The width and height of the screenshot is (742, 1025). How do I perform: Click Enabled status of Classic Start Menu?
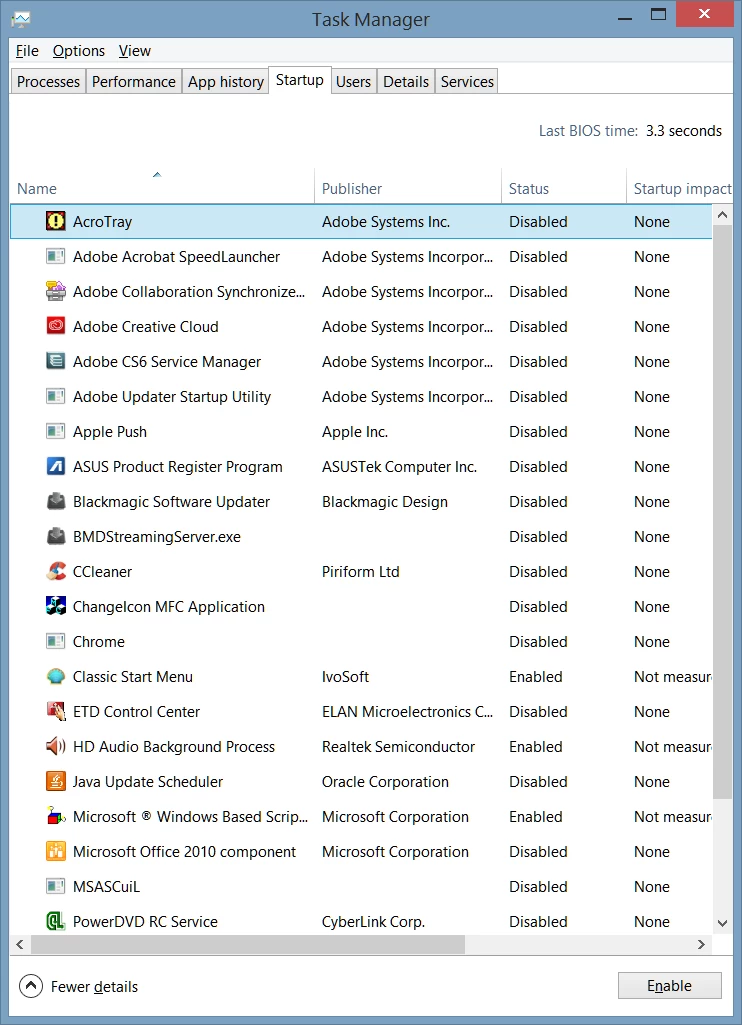[x=535, y=677]
